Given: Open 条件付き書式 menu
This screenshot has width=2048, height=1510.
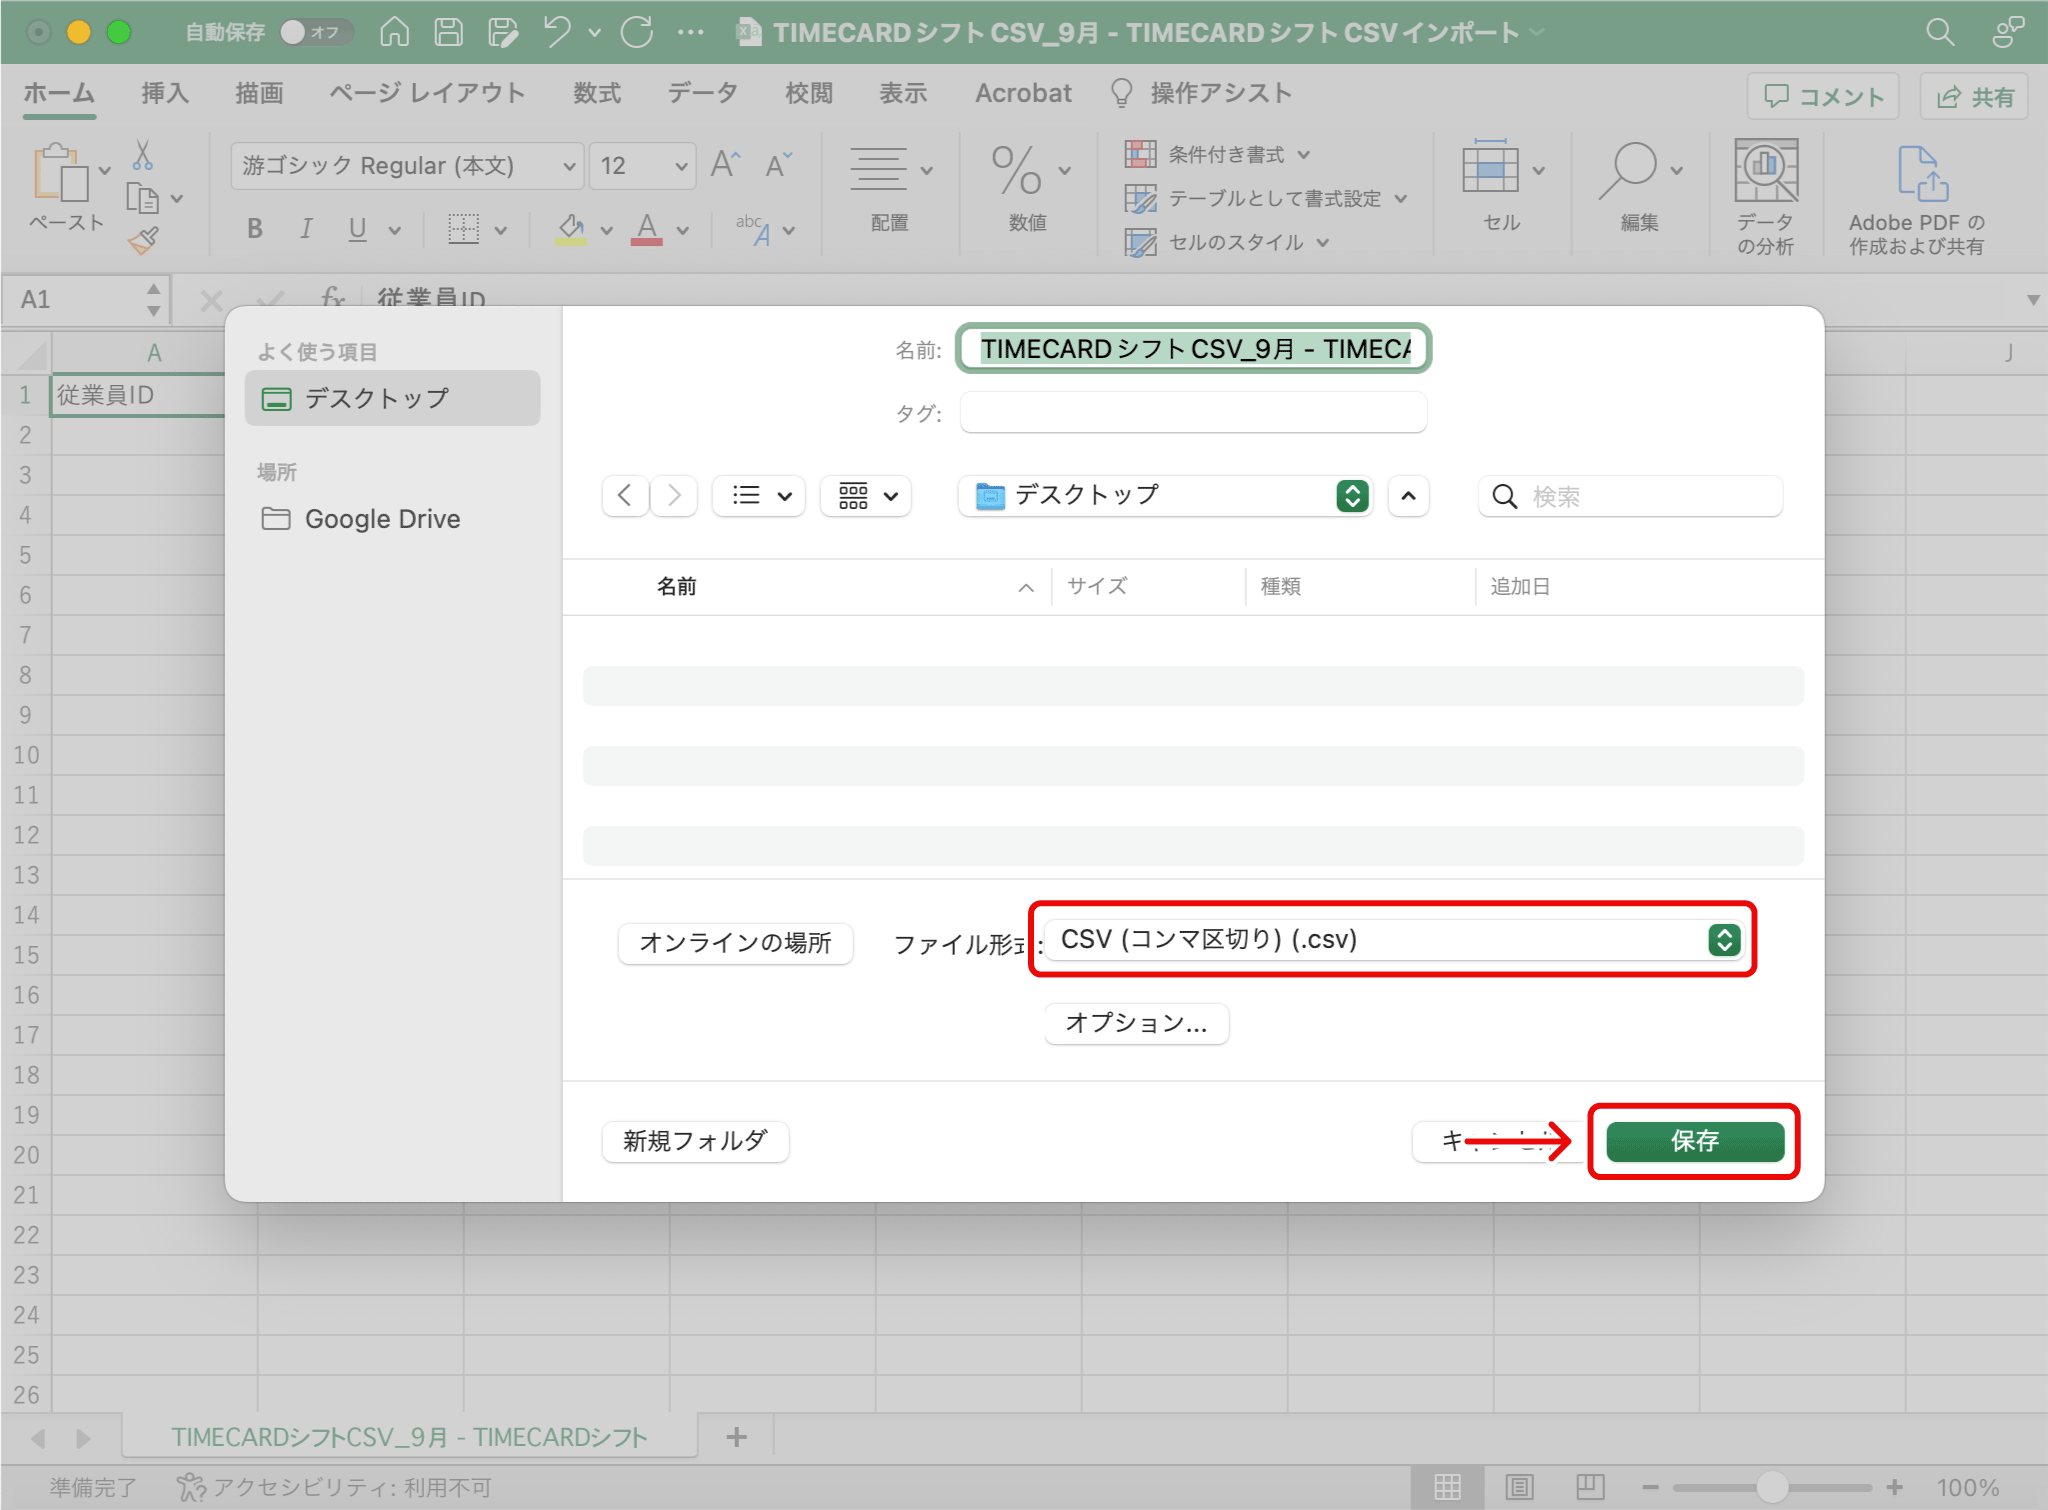Looking at the screenshot, I should (1217, 154).
